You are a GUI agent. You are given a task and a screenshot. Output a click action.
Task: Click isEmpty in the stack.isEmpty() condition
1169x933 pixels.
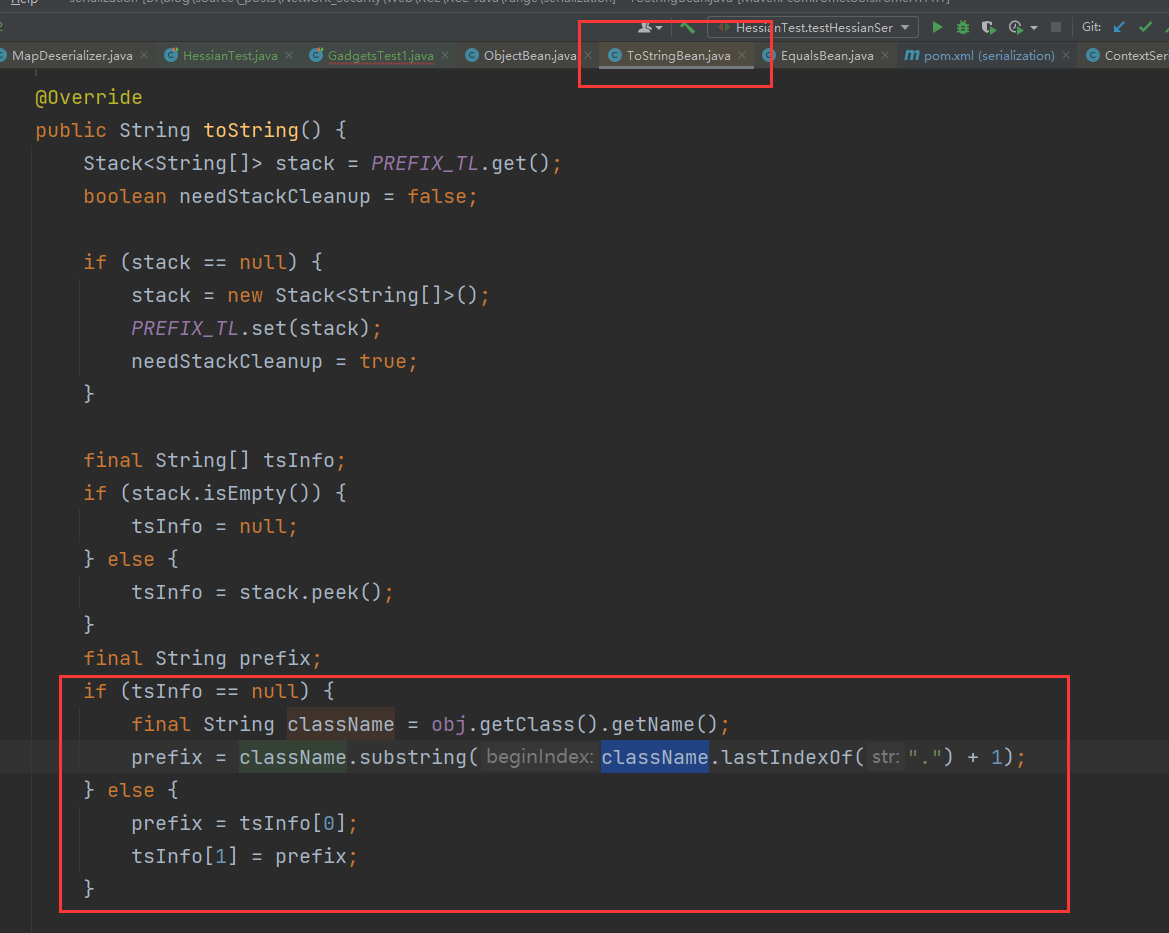[245, 493]
